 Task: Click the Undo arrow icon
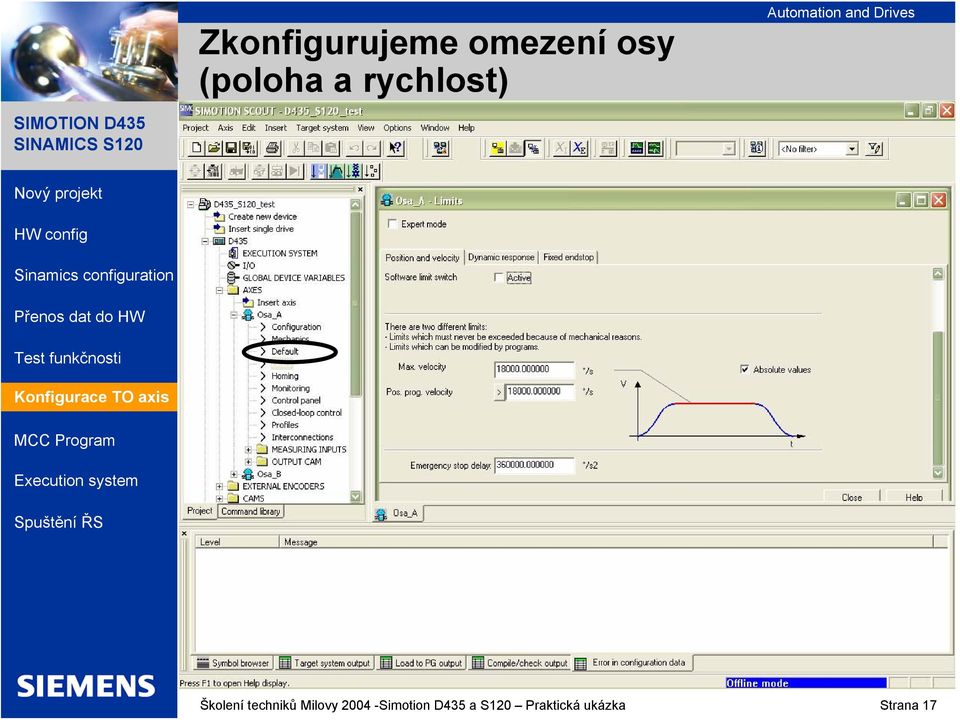(354, 148)
